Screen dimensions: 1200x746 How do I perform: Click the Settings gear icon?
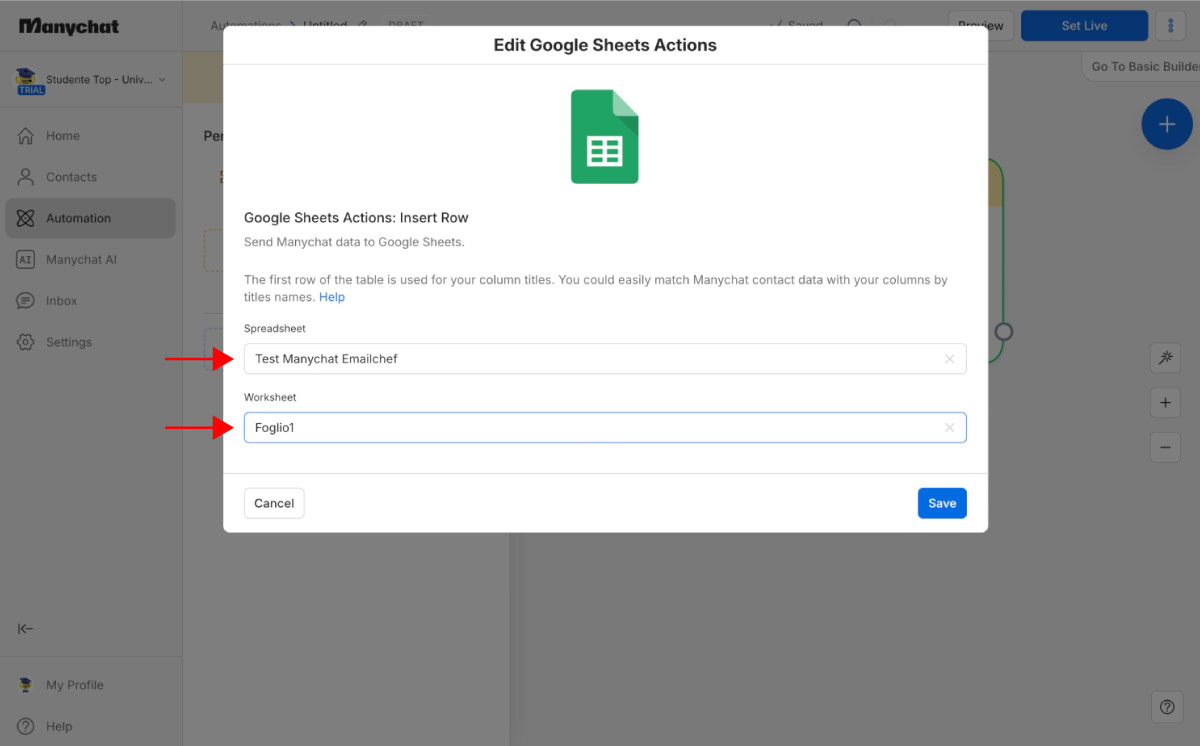pos(26,342)
